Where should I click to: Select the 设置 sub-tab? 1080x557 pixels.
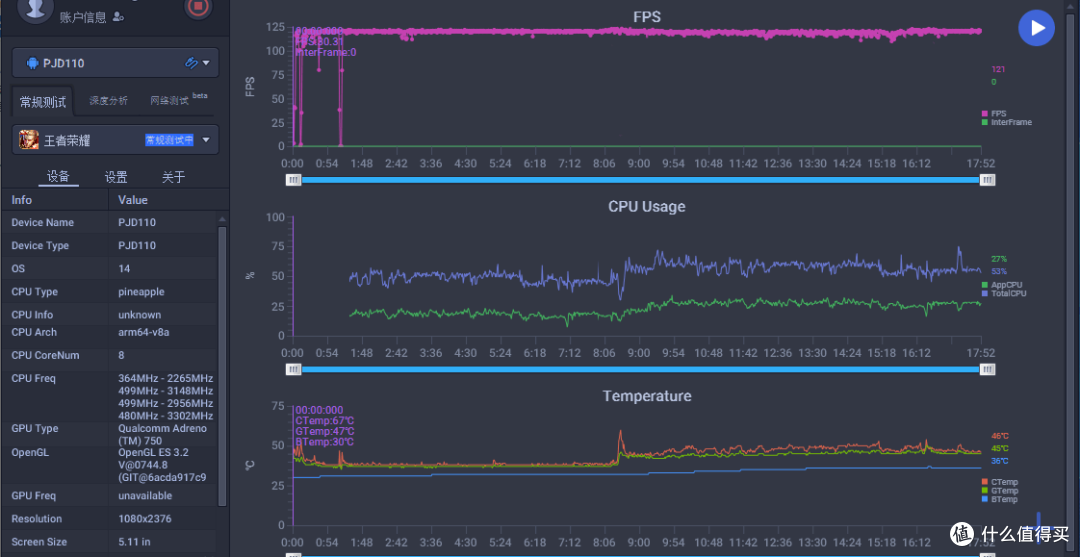pos(116,177)
